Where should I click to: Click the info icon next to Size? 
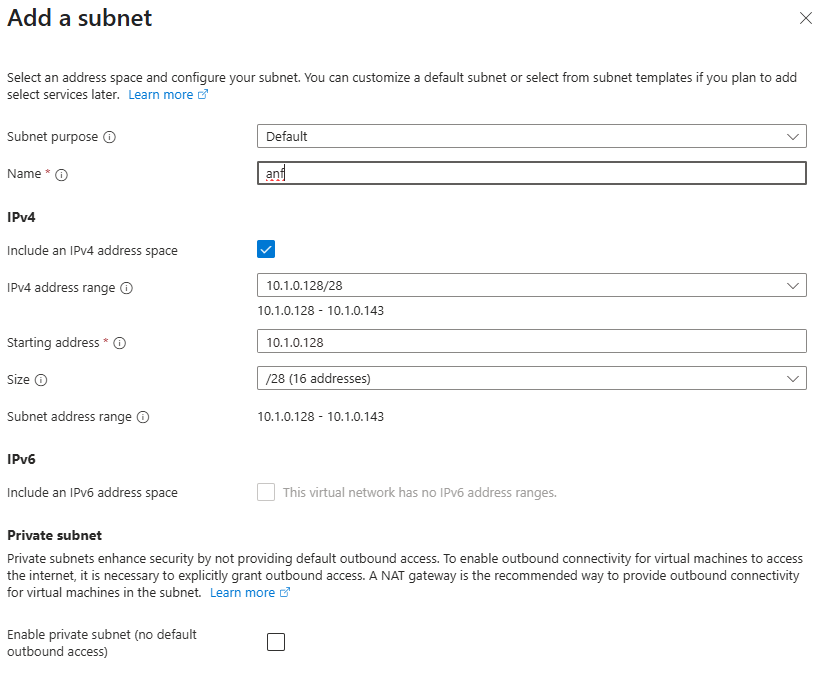coord(41,380)
